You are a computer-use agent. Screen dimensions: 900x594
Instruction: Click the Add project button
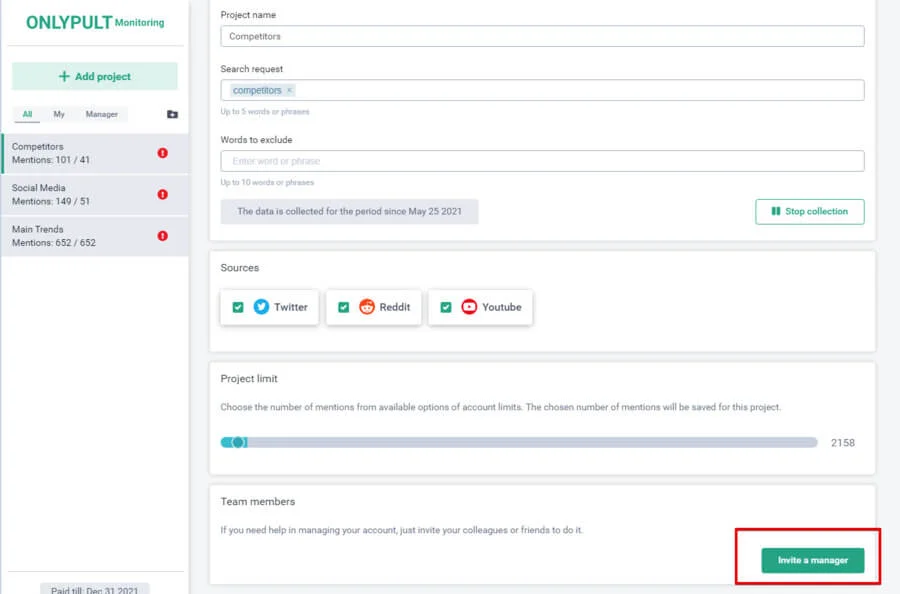95,76
